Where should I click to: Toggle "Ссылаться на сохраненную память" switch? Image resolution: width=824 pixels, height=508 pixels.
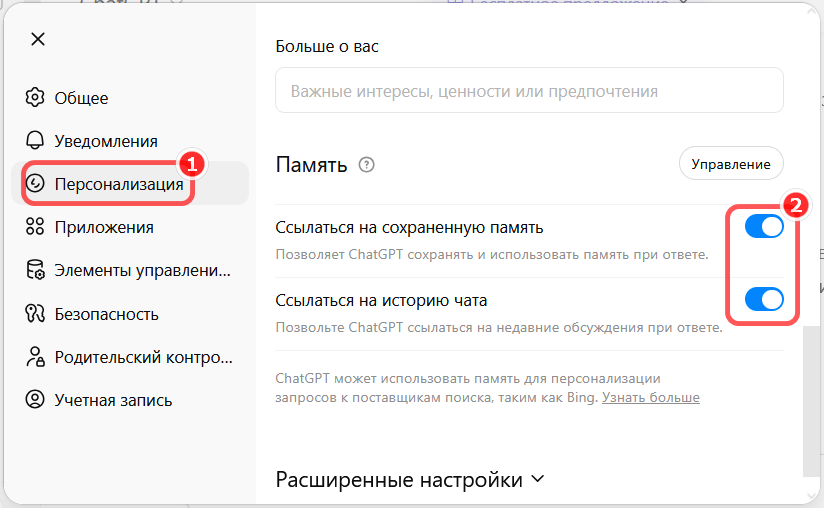click(x=764, y=227)
